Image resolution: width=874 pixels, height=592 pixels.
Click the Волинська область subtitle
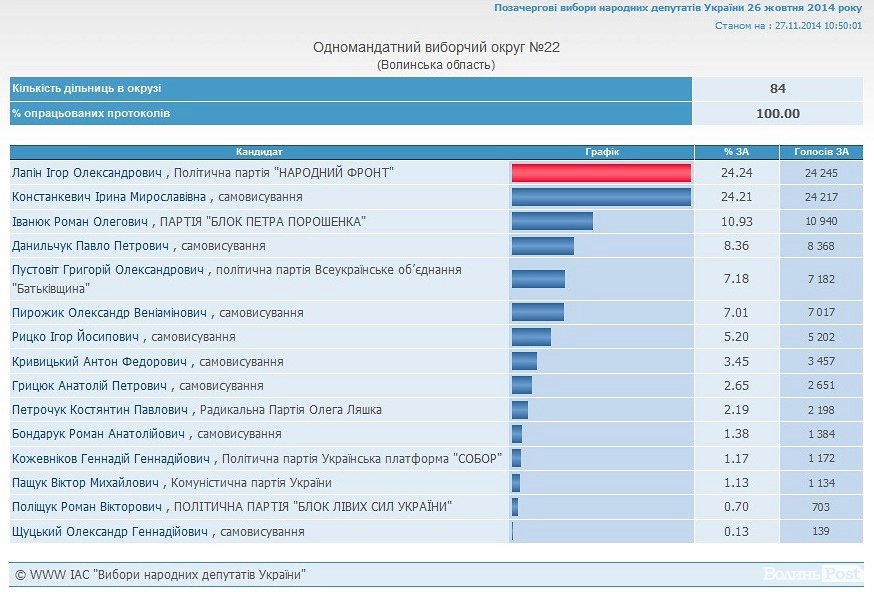point(436,65)
